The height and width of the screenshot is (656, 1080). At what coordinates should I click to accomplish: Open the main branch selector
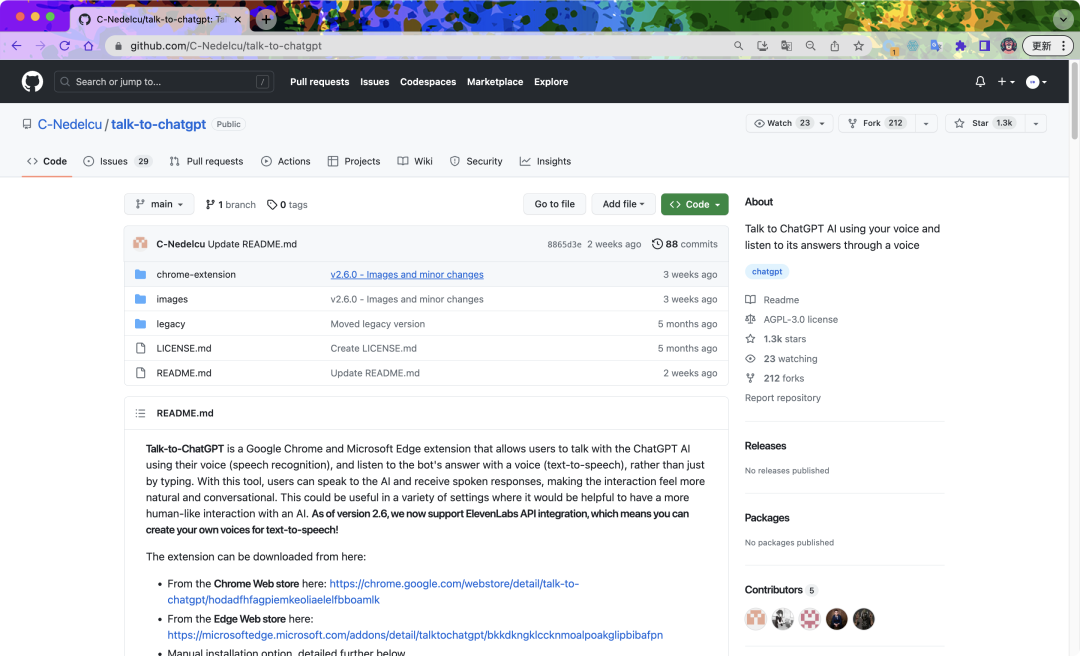point(159,204)
